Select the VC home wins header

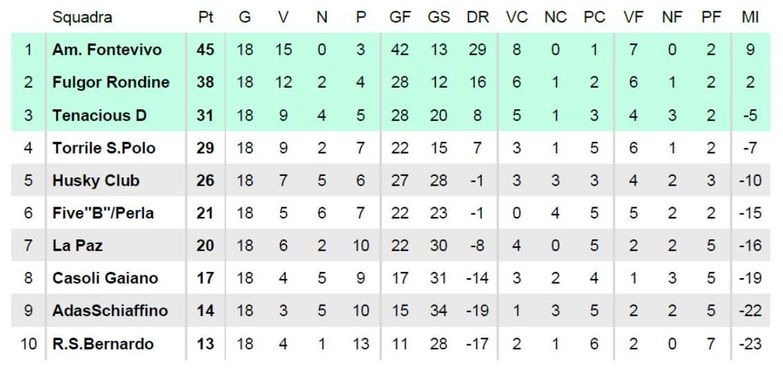coord(516,17)
